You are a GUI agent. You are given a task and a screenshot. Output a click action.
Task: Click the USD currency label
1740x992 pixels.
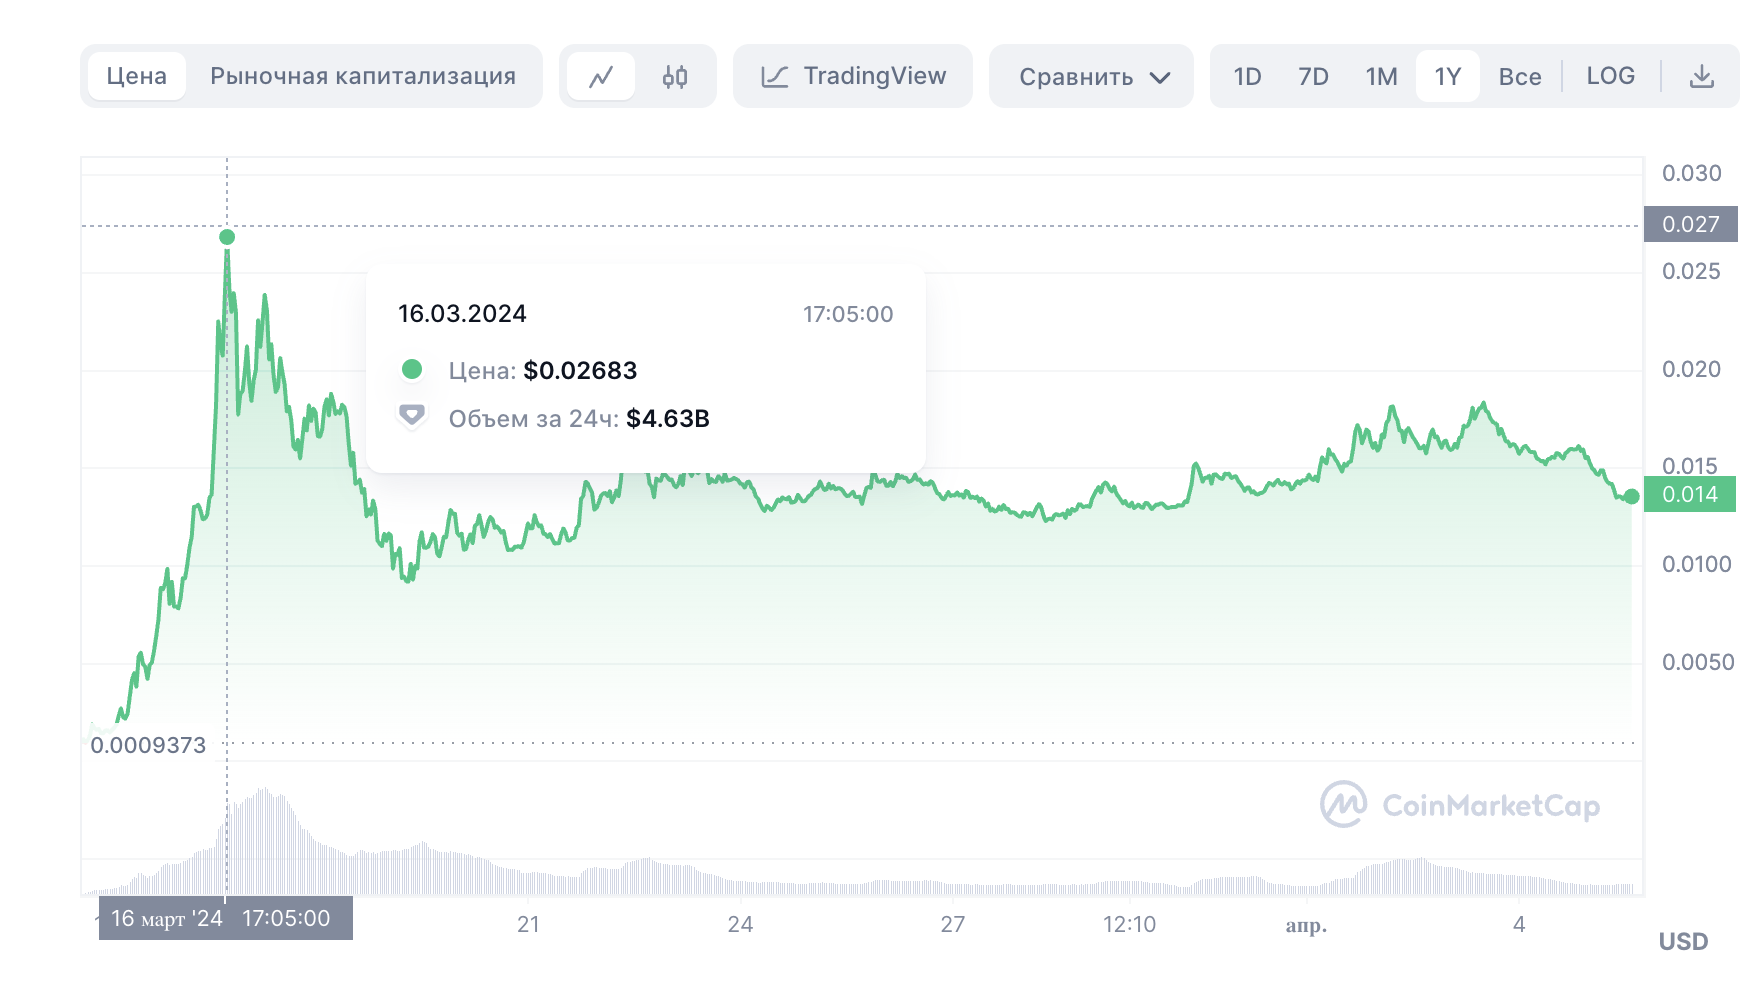pos(1683,941)
